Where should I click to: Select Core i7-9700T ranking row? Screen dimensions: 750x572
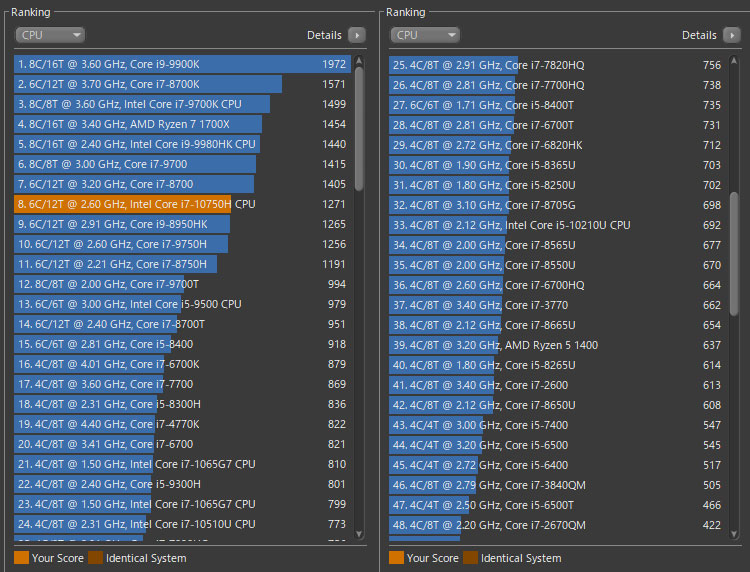click(x=183, y=284)
